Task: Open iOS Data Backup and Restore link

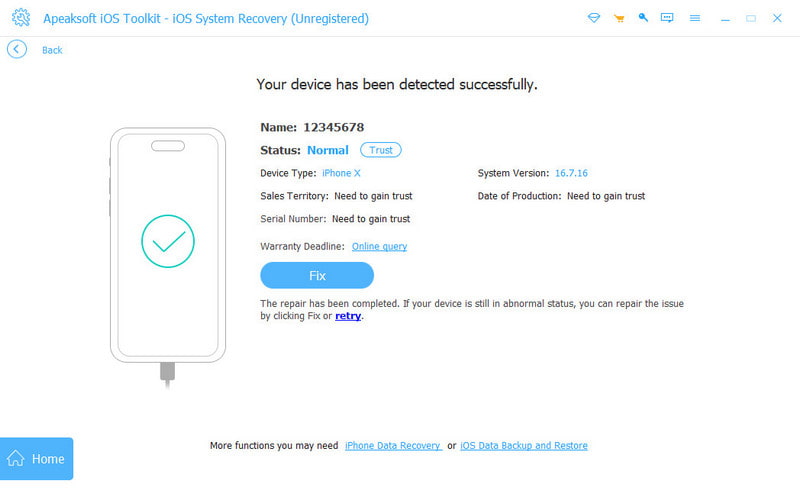Action: 523,446
